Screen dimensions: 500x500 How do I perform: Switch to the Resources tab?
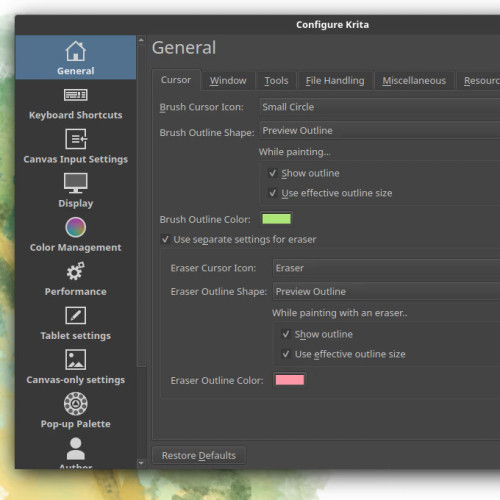click(x=478, y=81)
